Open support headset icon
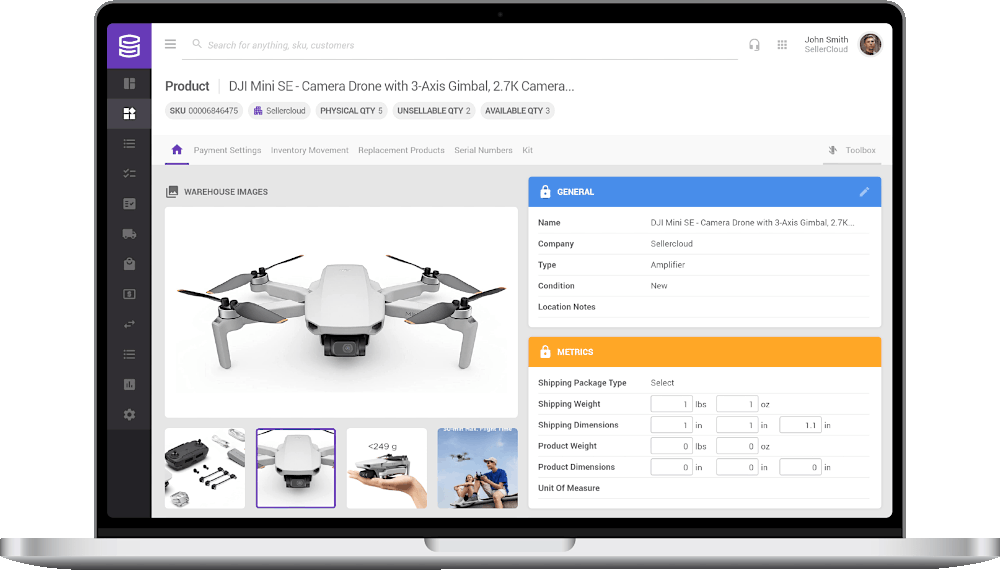Screen dimensions: 1000x570 coord(754,45)
